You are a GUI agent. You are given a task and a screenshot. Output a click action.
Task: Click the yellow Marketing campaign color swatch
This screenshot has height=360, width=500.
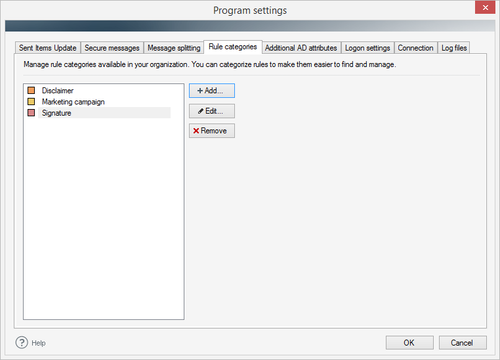31,102
